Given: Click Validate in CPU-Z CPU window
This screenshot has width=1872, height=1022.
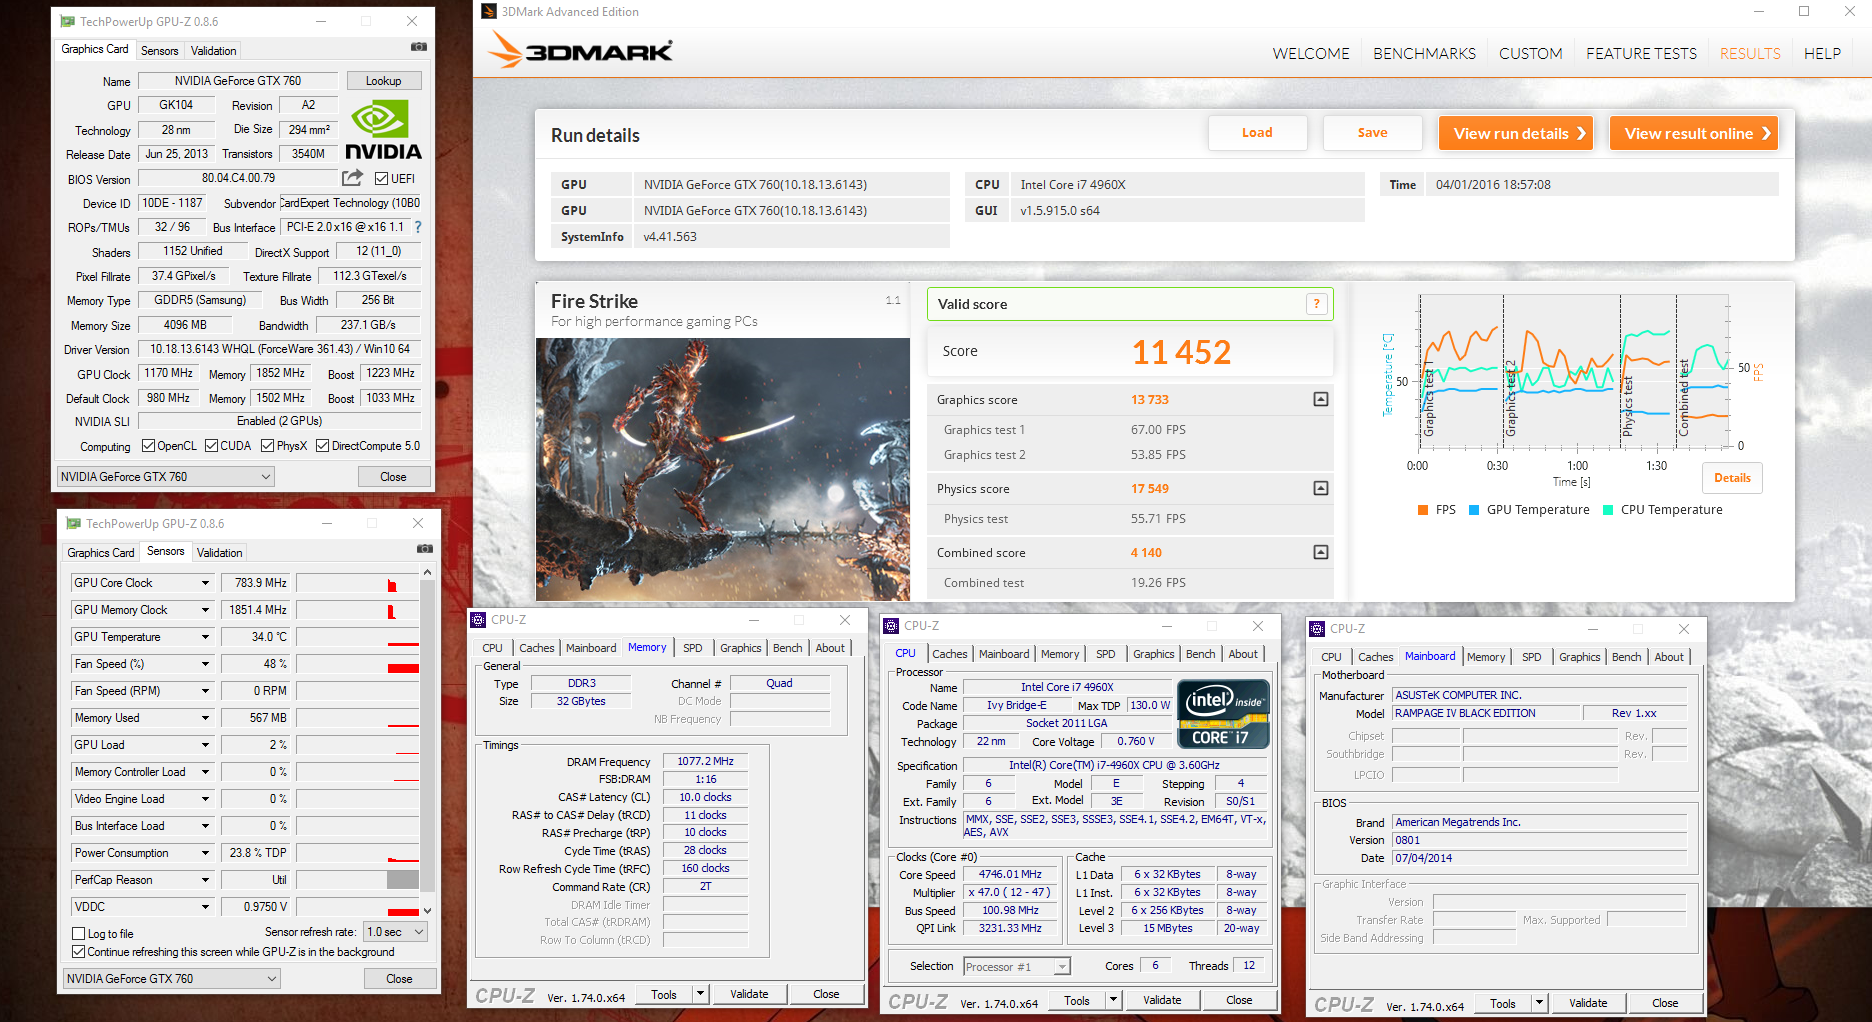Looking at the screenshot, I should pos(1162,1000).
